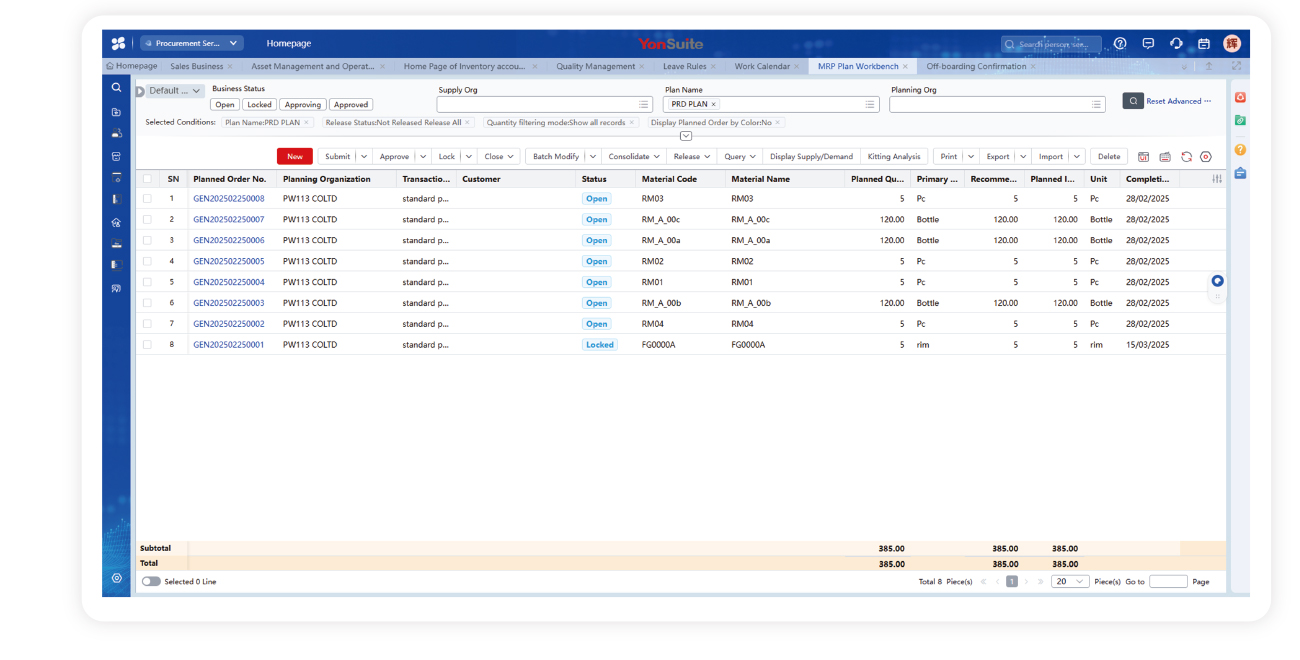Screen dimensions: 1300x660
Task: Click the refresh icon in the toolbar
Action: 1186,157
